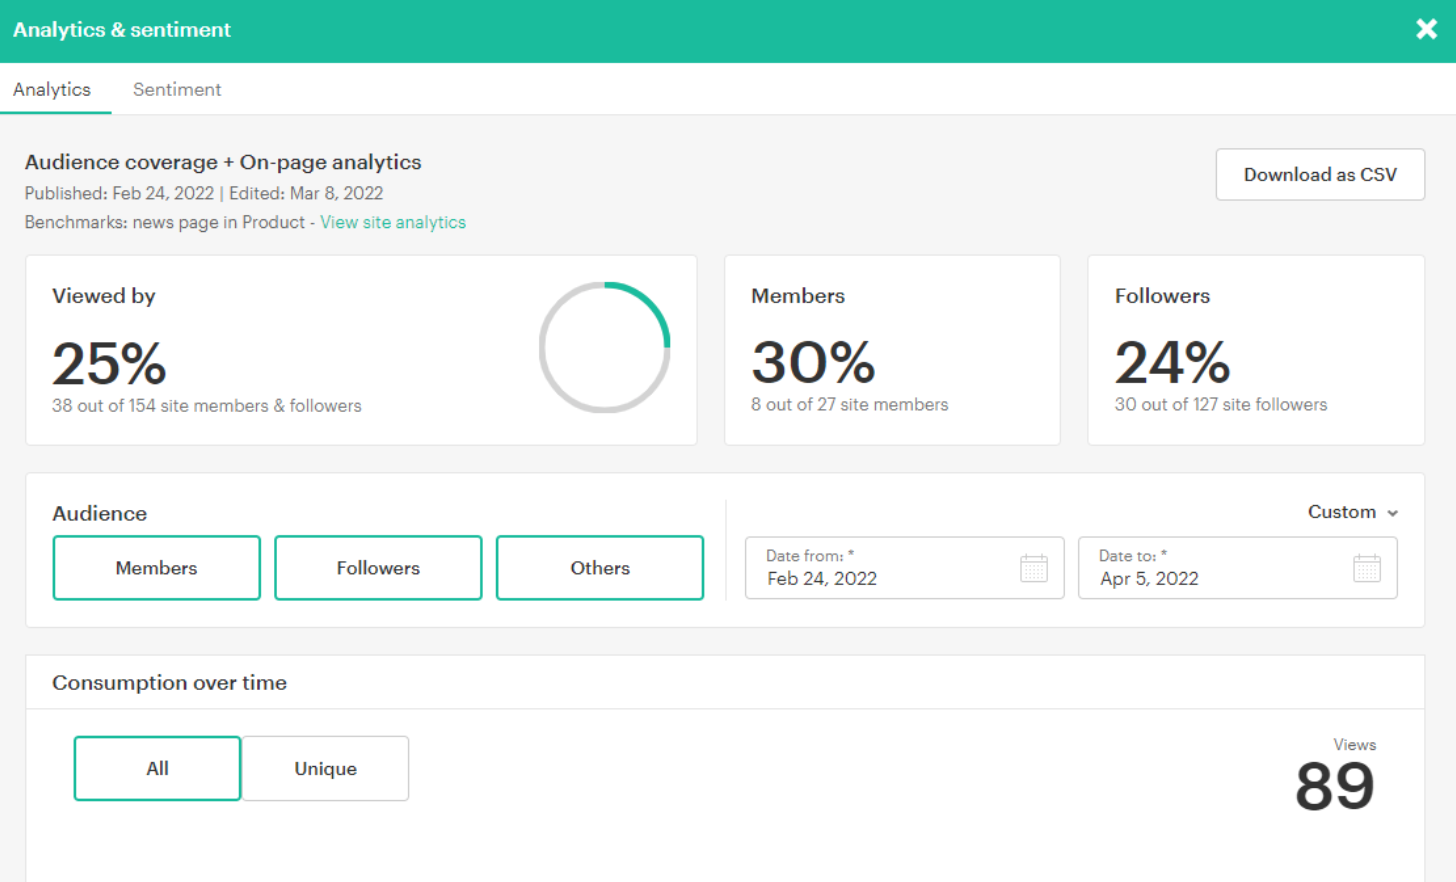Switch to the Sentiment tab

[x=177, y=89]
